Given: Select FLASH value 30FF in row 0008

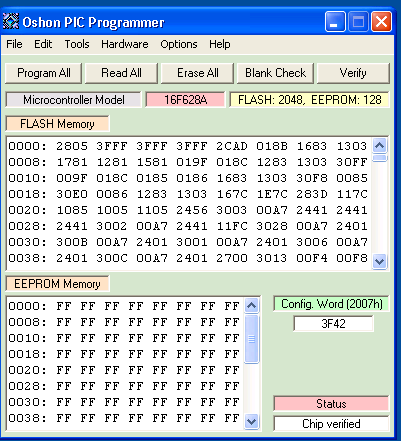Looking at the screenshot, I should [352, 162].
